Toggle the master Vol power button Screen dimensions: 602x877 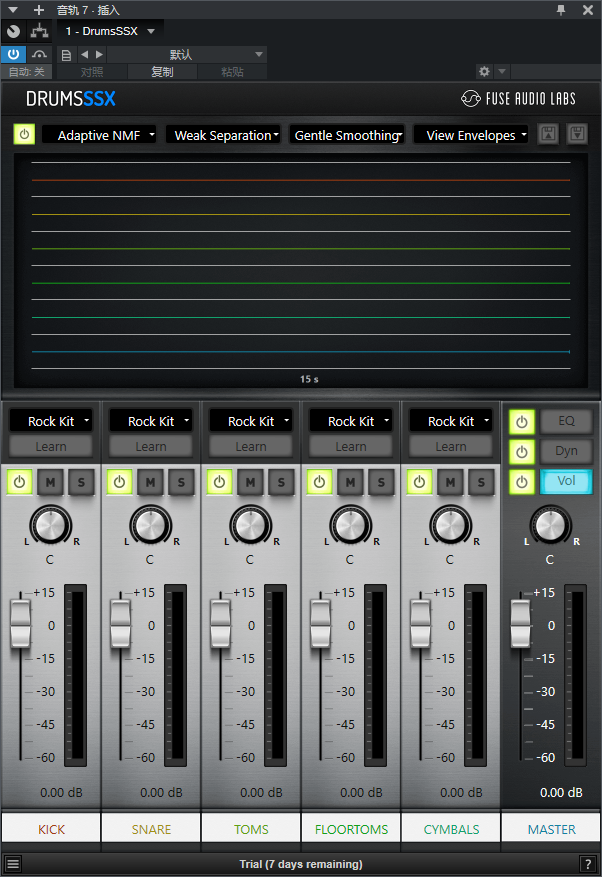521,482
